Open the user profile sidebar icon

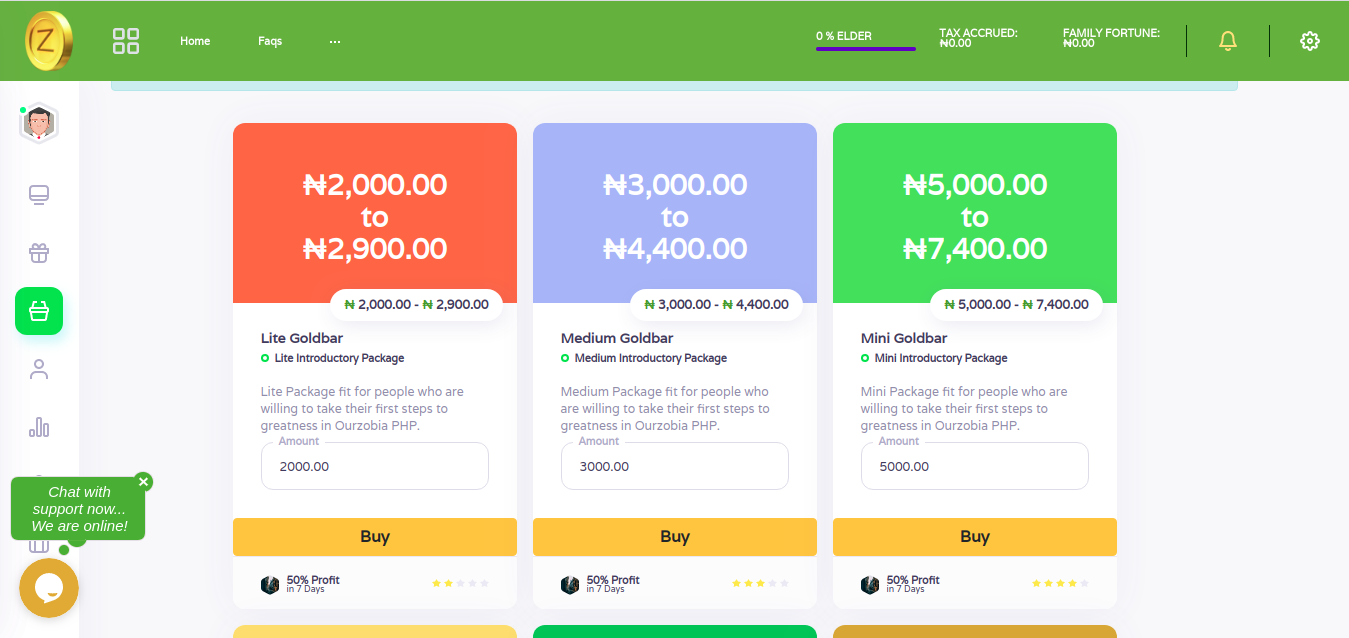[39, 370]
